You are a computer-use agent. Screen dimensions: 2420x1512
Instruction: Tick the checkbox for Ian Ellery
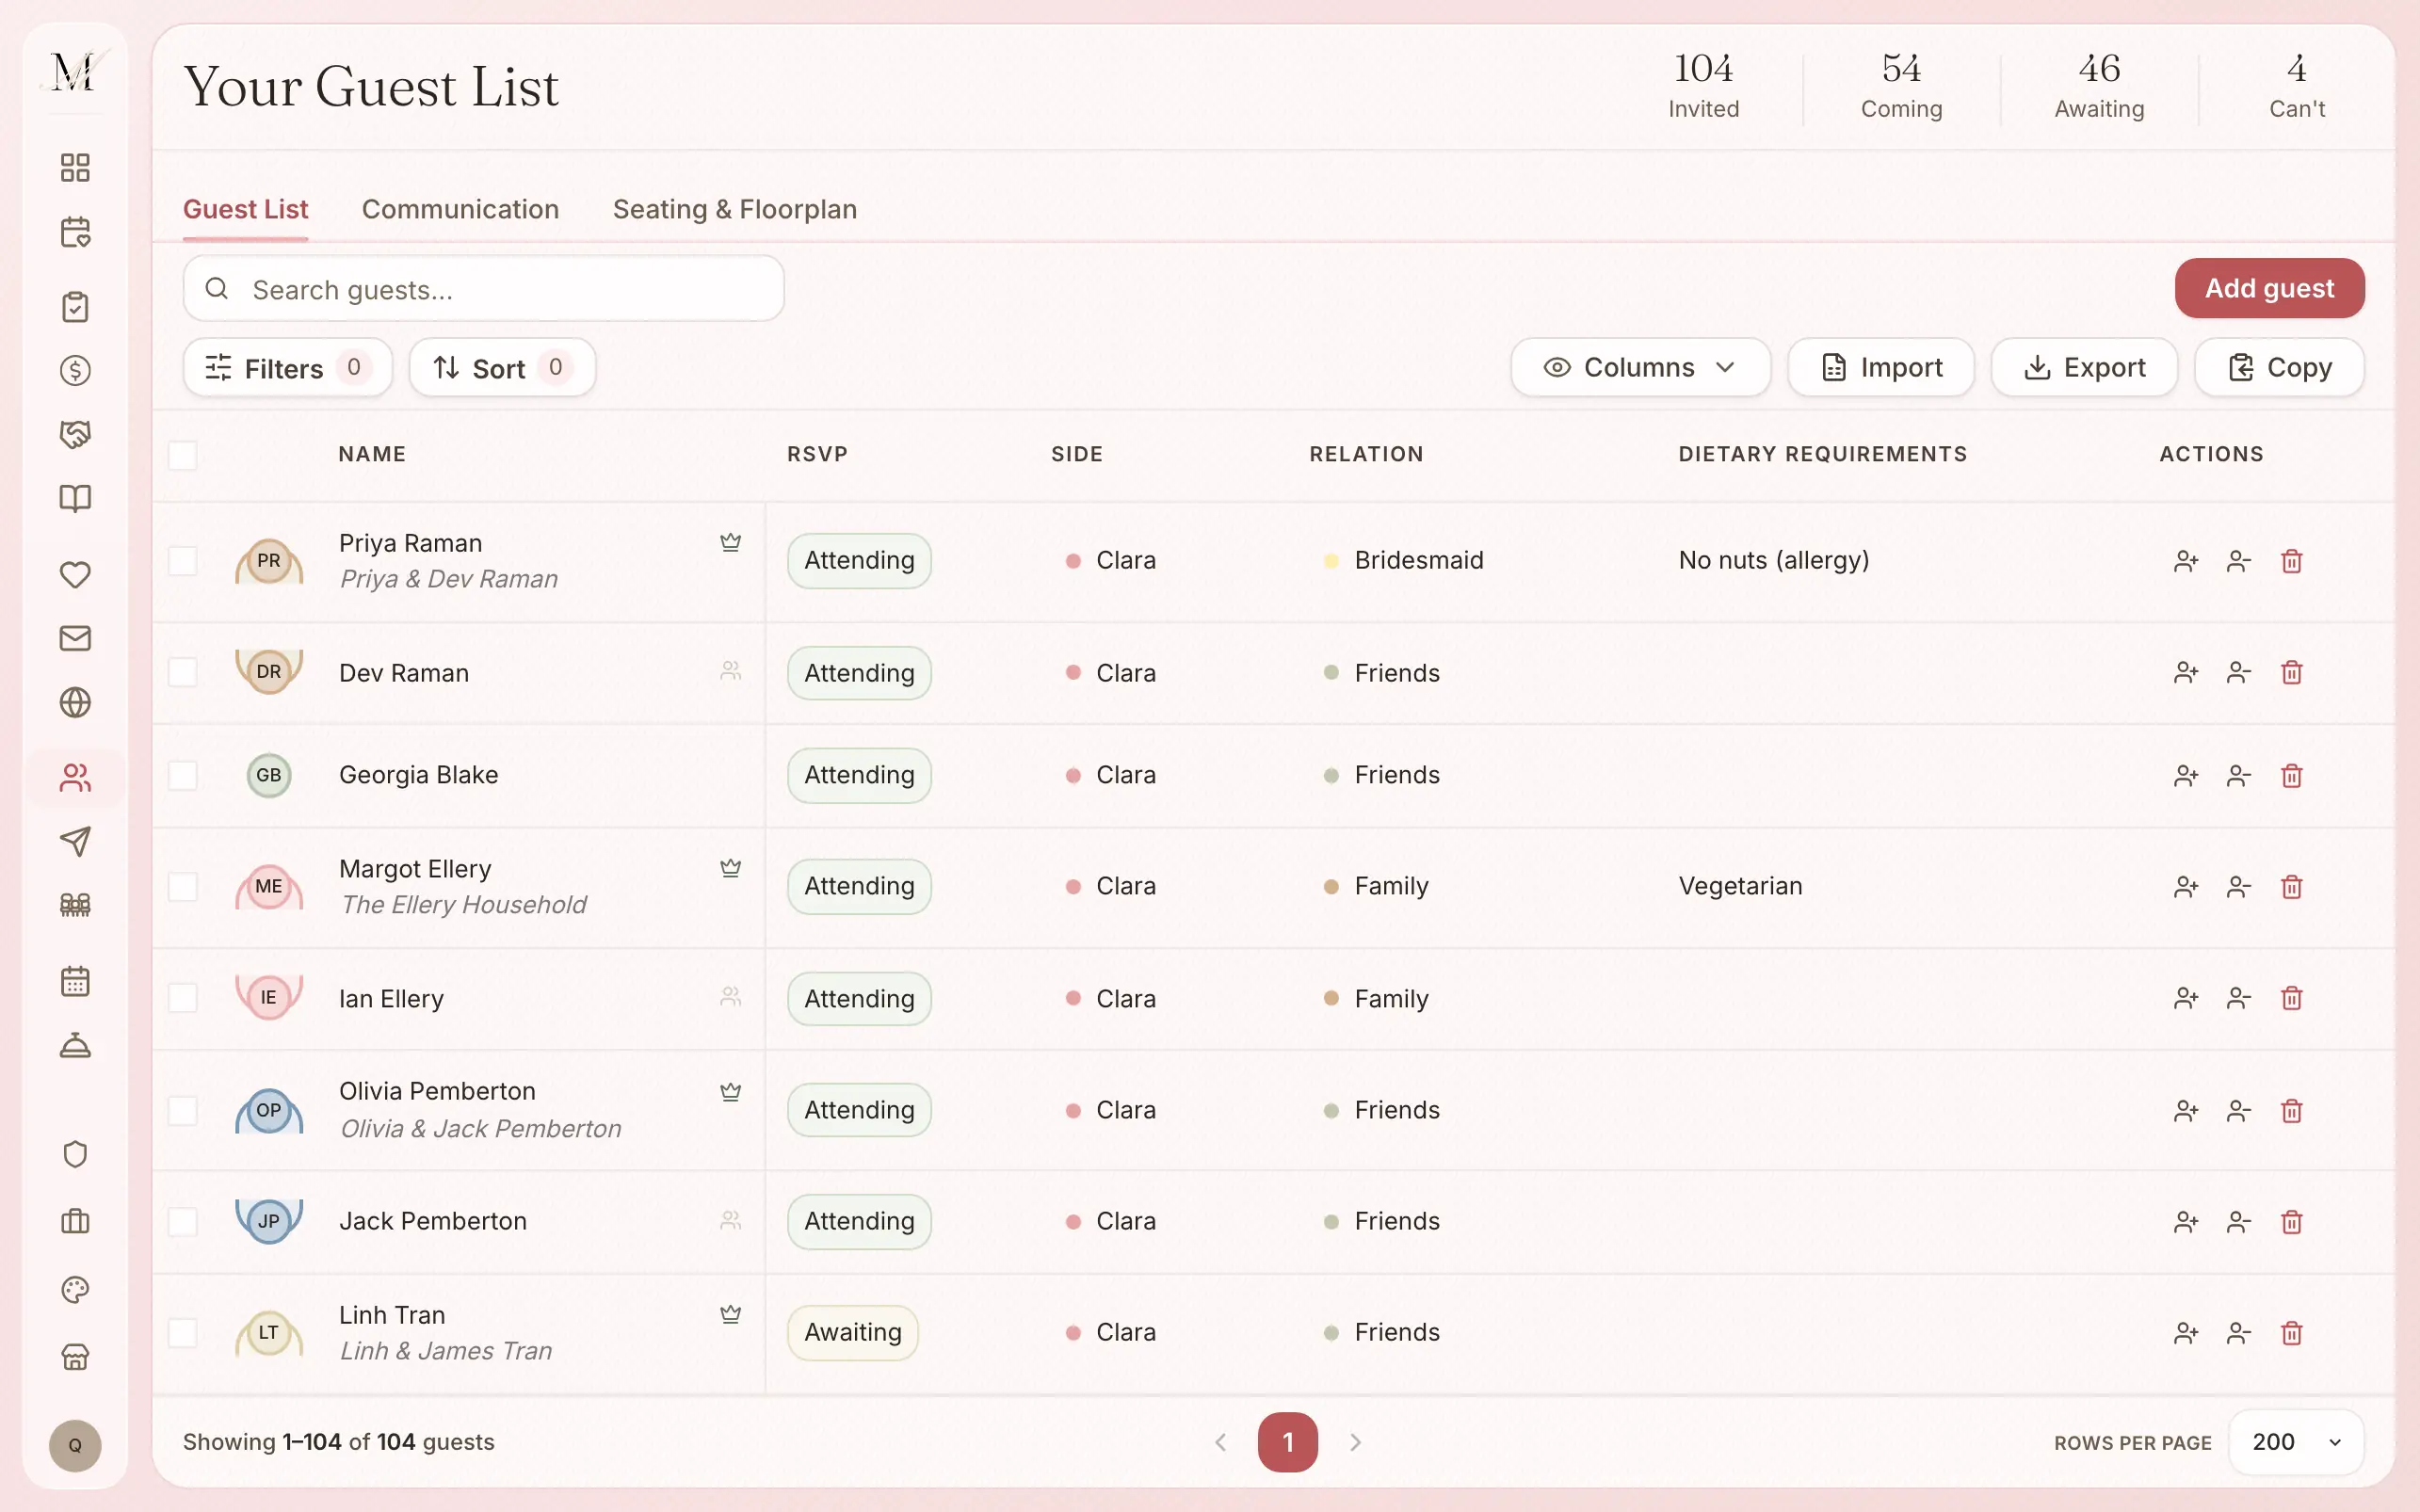pyautogui.click(x=182, y=997)
